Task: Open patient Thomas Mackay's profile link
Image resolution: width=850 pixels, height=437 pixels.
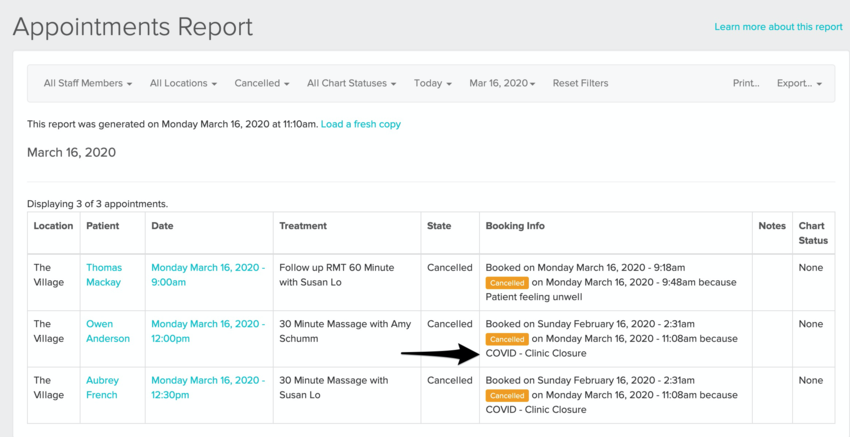Action: tap(103, 275)
